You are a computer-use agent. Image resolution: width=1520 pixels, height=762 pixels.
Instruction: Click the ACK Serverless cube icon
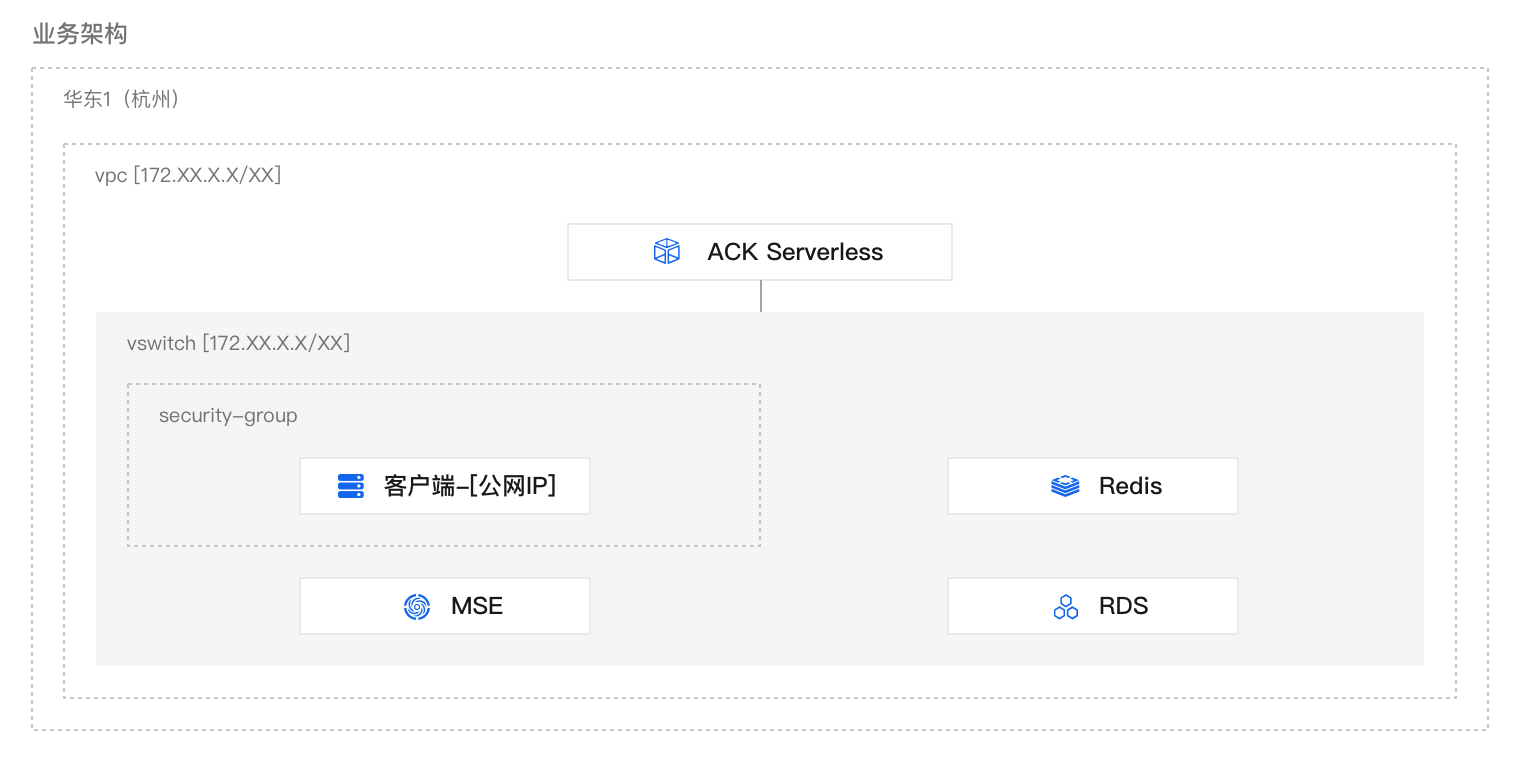point(666,252)
